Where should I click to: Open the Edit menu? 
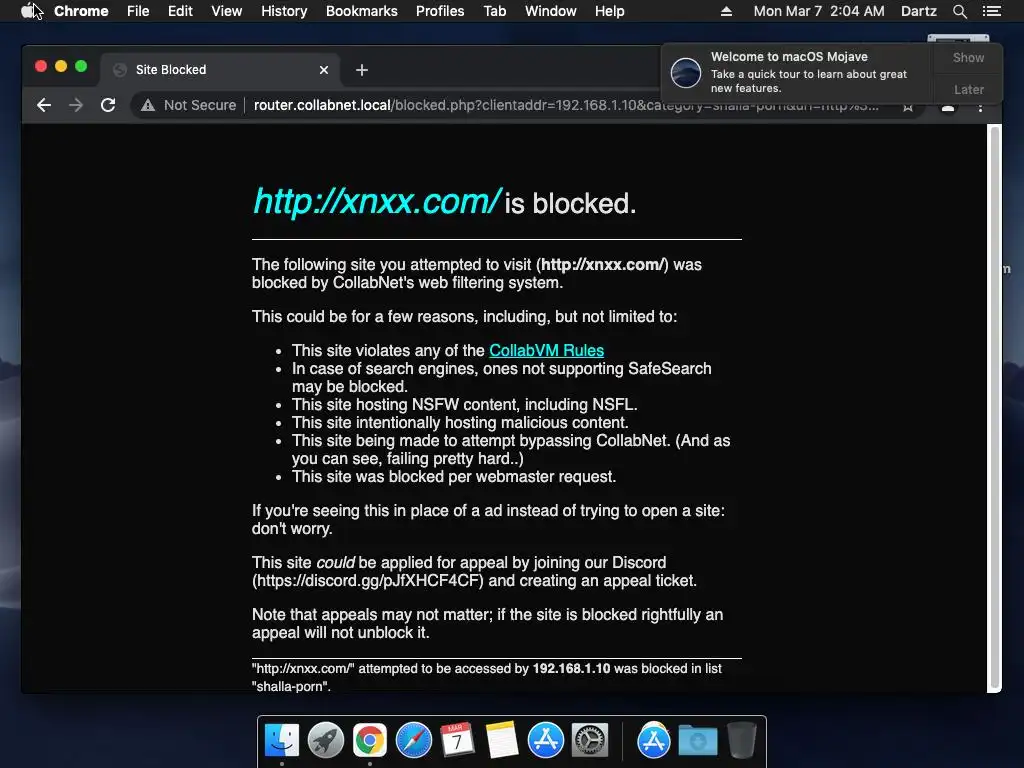(x=180, y=11)
